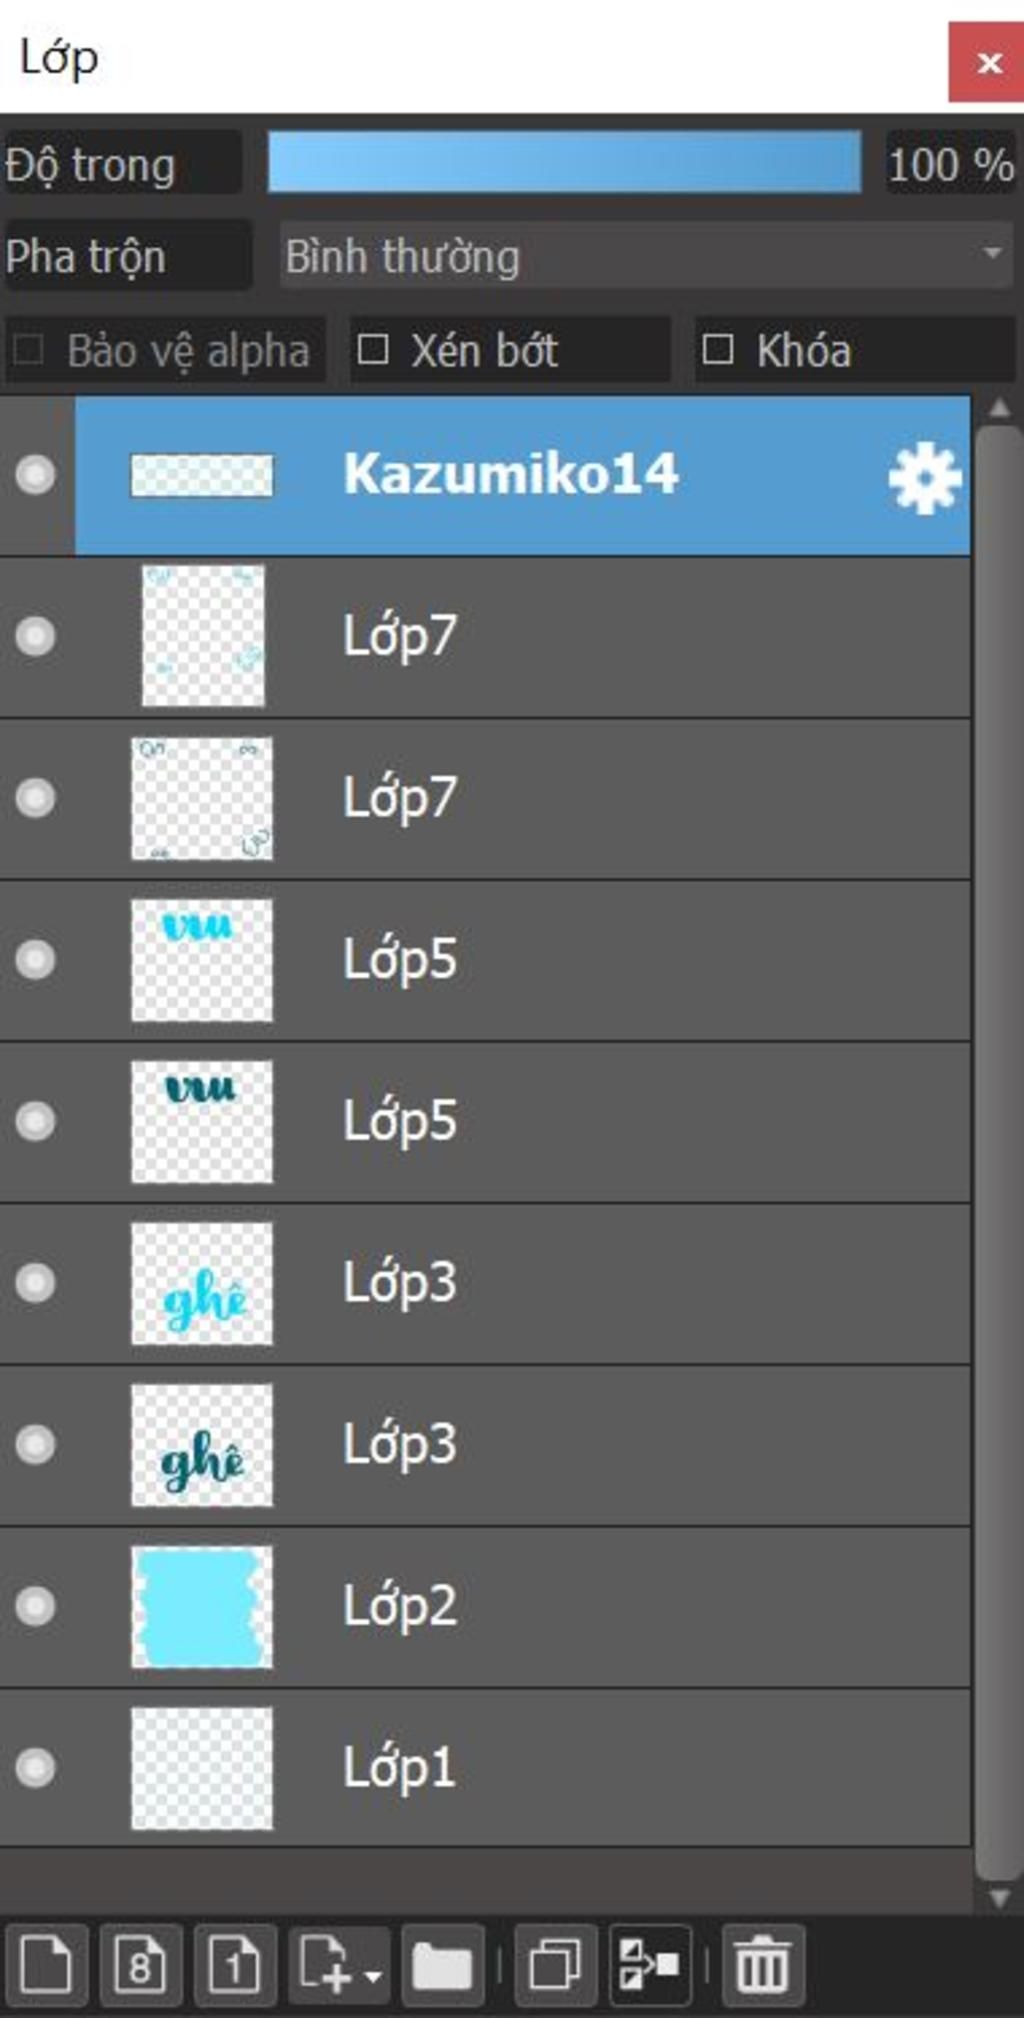The image size is (1024, 2018).
Task: Create a new layer folder
Action: tap(442, 1965)
